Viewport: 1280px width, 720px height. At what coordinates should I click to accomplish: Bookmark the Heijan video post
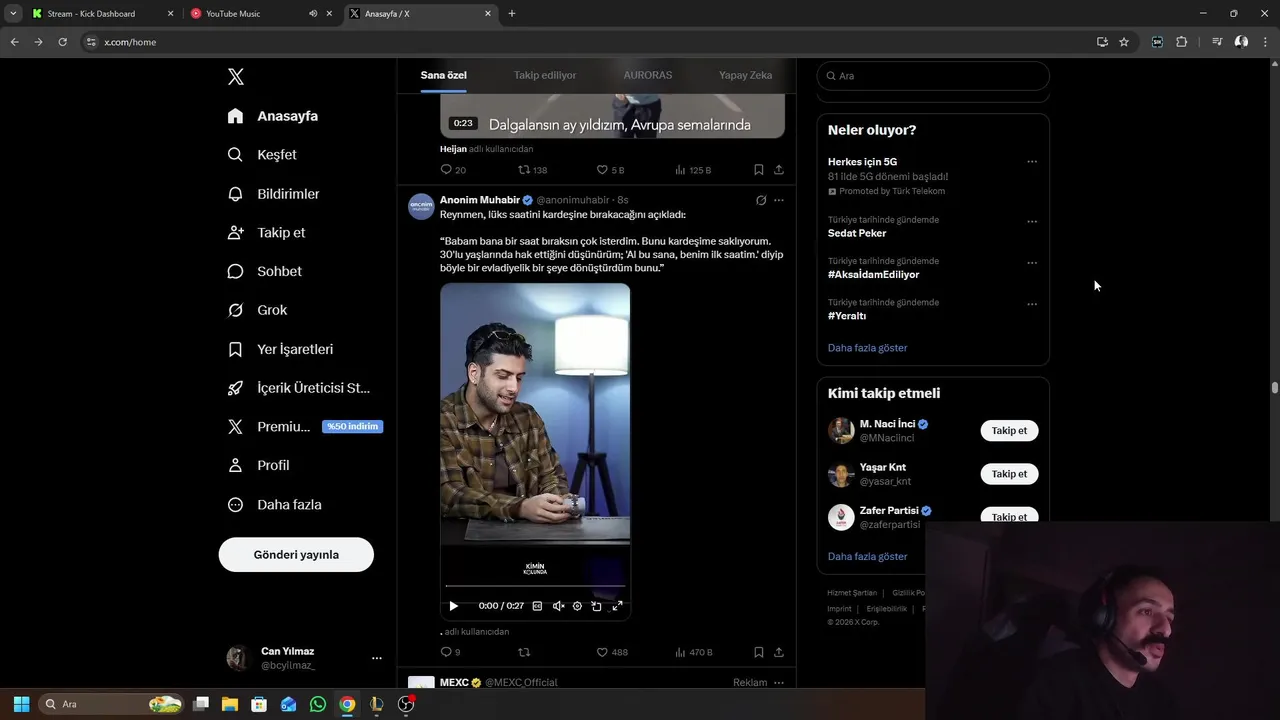click(758, 170)
